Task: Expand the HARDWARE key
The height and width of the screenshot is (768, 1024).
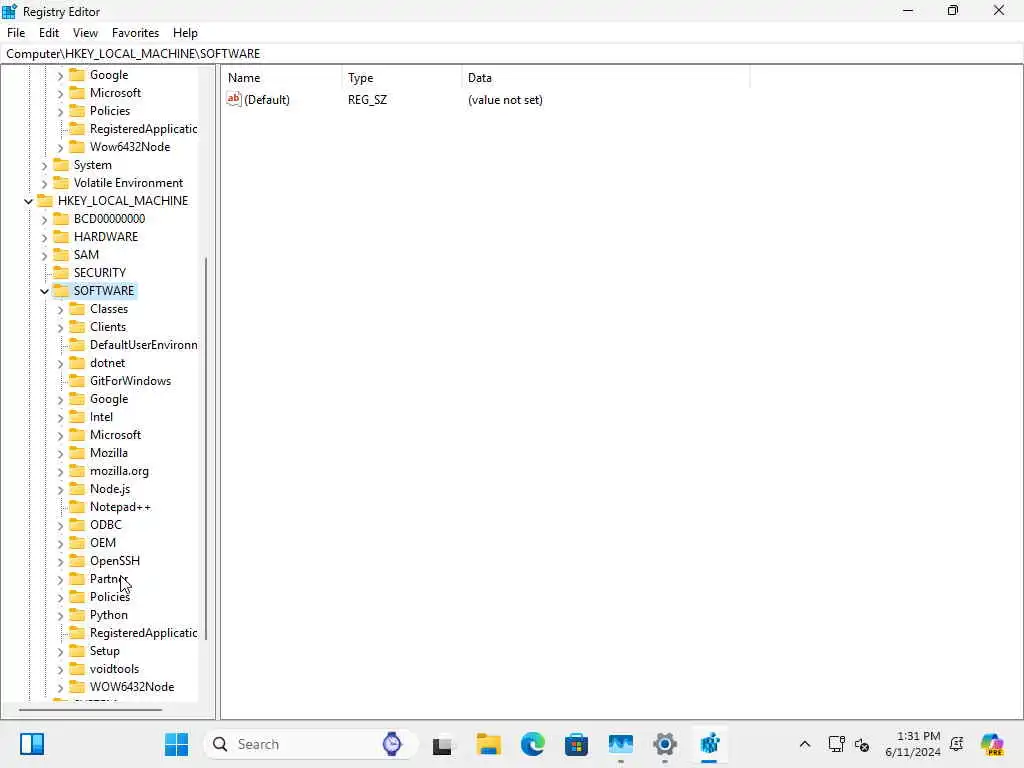Action: point(44,237)
